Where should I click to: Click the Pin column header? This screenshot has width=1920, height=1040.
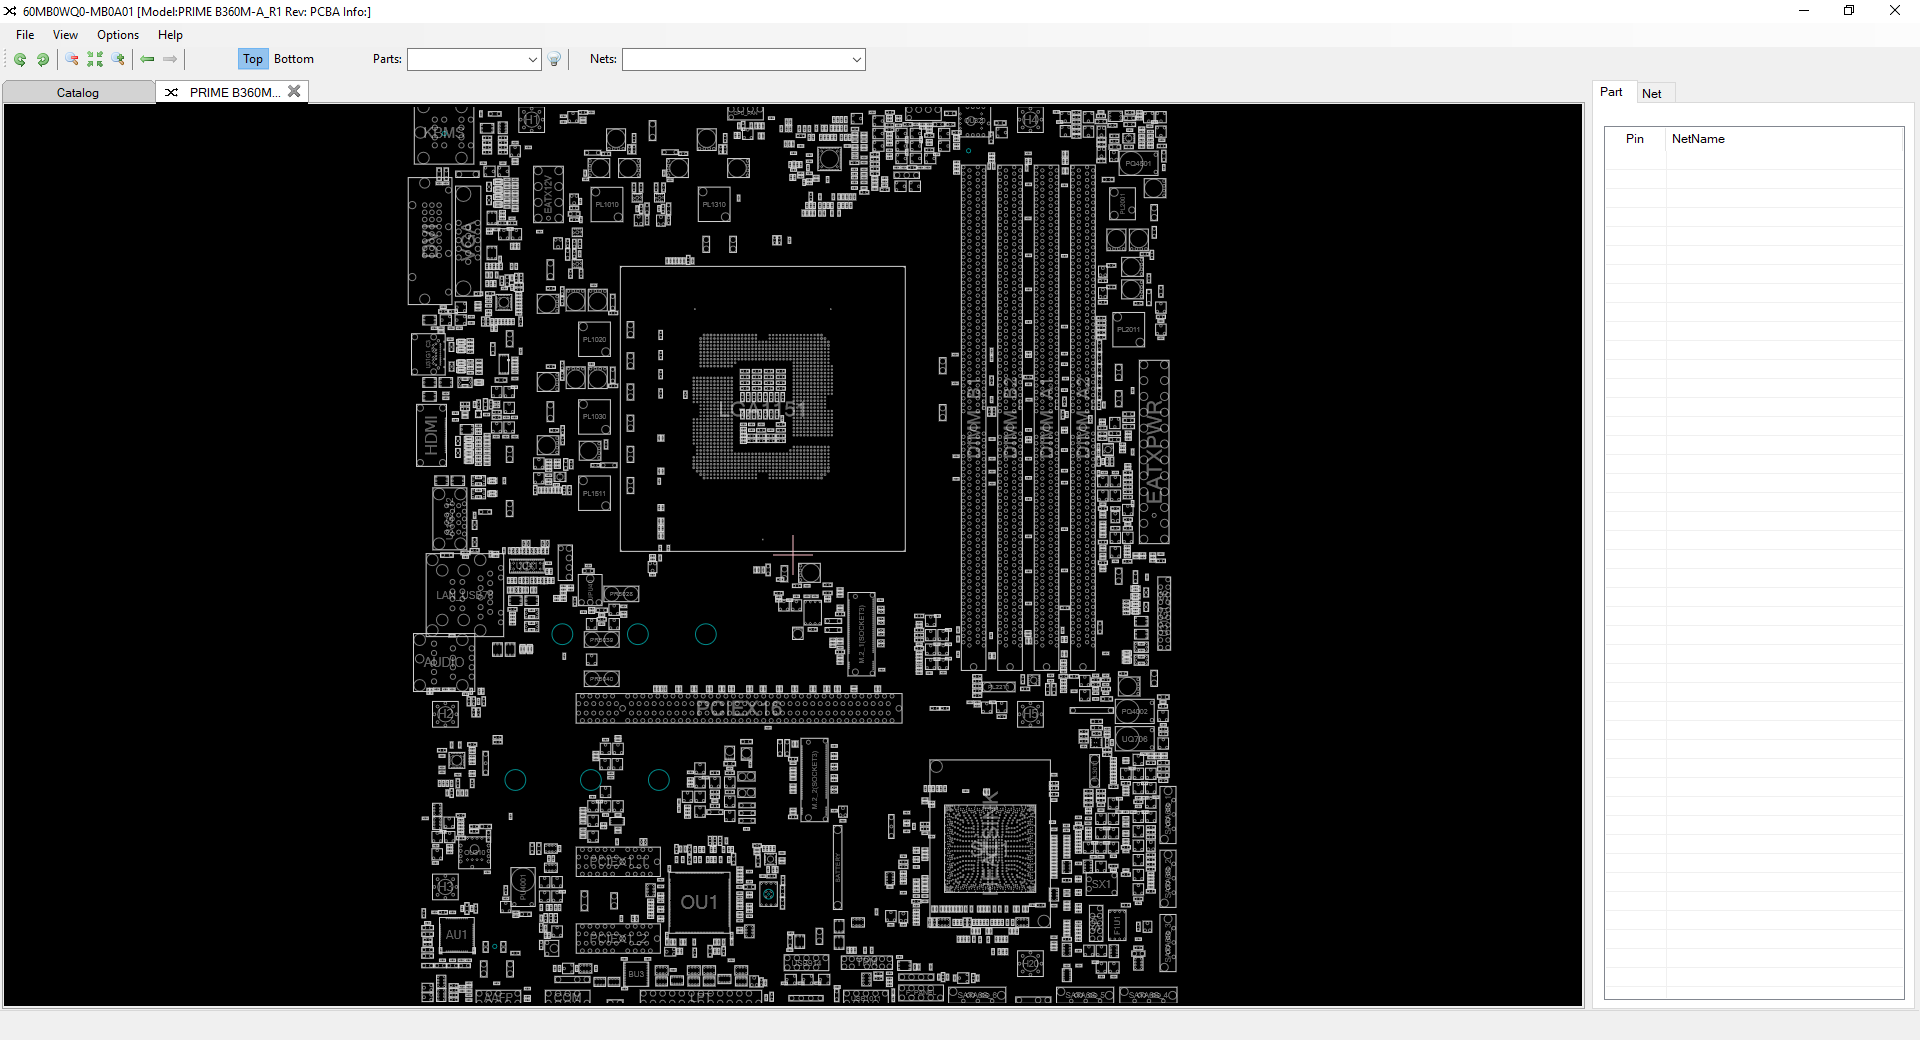click(x=1635, y=139)
